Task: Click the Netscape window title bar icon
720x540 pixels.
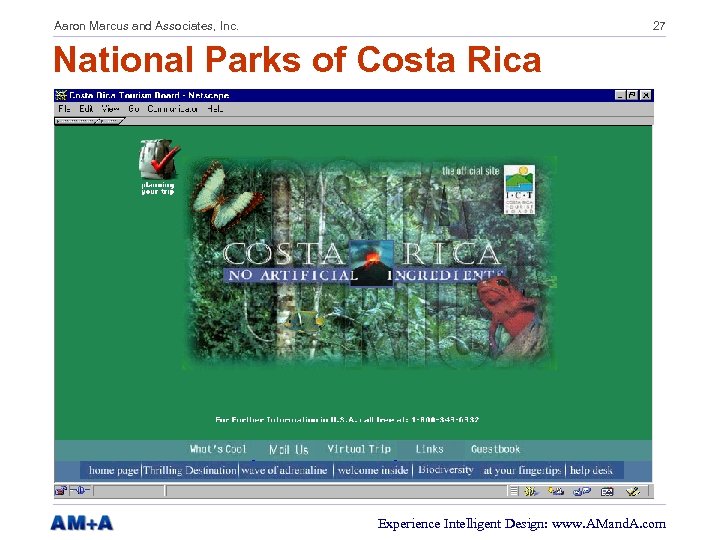Action: (61, 95)
